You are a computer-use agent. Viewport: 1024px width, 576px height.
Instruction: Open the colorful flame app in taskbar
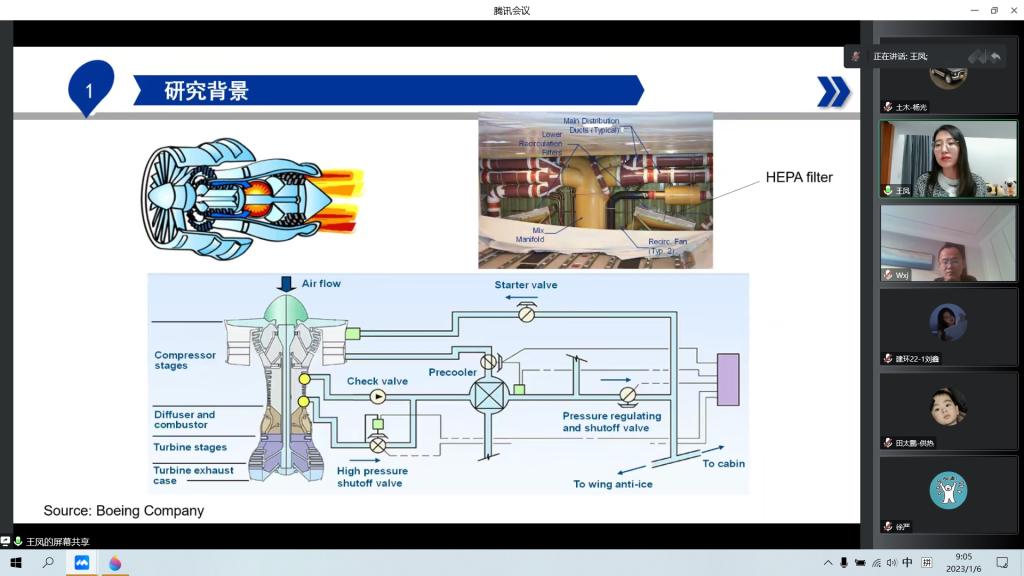coord(115,563)
